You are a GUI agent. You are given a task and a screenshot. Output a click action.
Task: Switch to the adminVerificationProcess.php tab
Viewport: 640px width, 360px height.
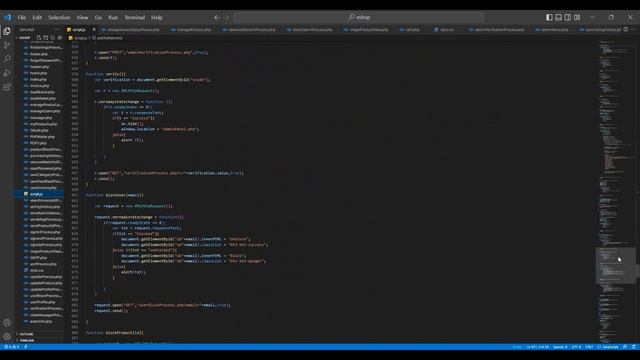(x=496, y=30)
